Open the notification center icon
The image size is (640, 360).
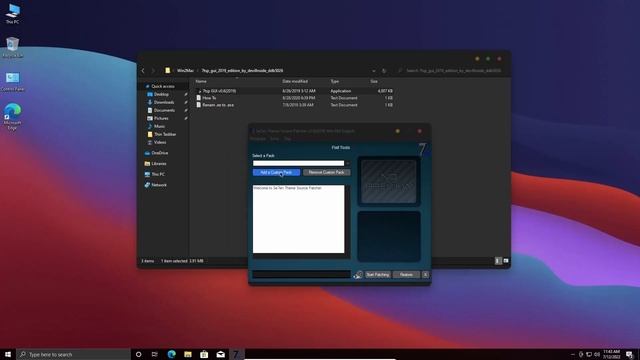point(630,354)
